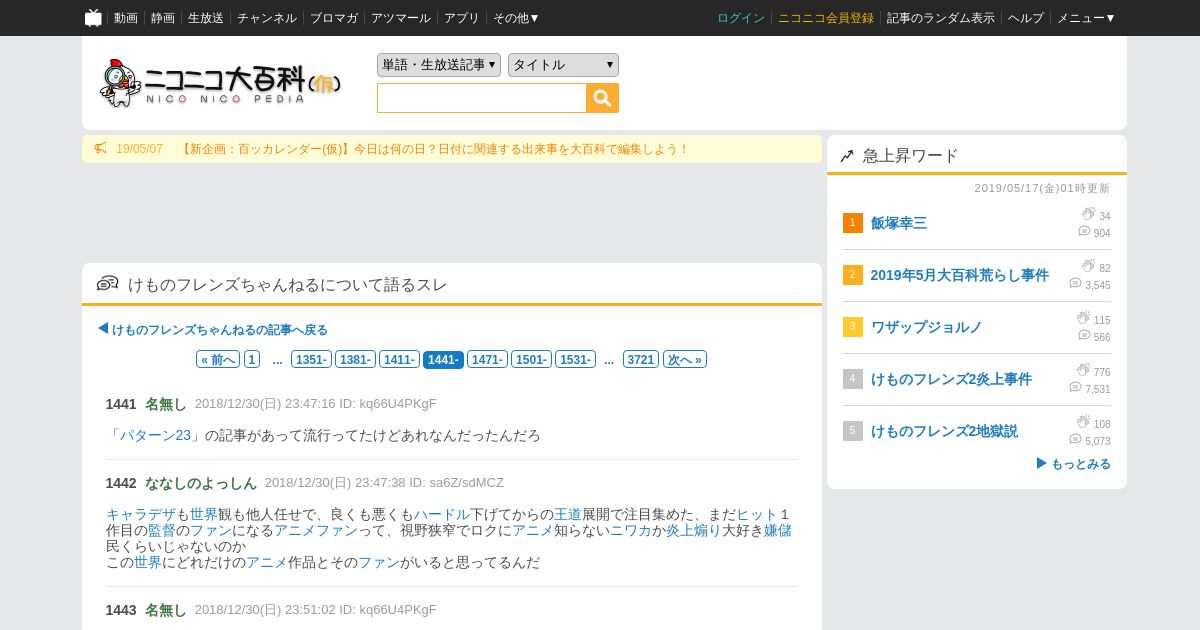The height and width of the screenshot is (630, 1200).
Task: Open ワザップジョルノ trending article
Action: [926, 327]
